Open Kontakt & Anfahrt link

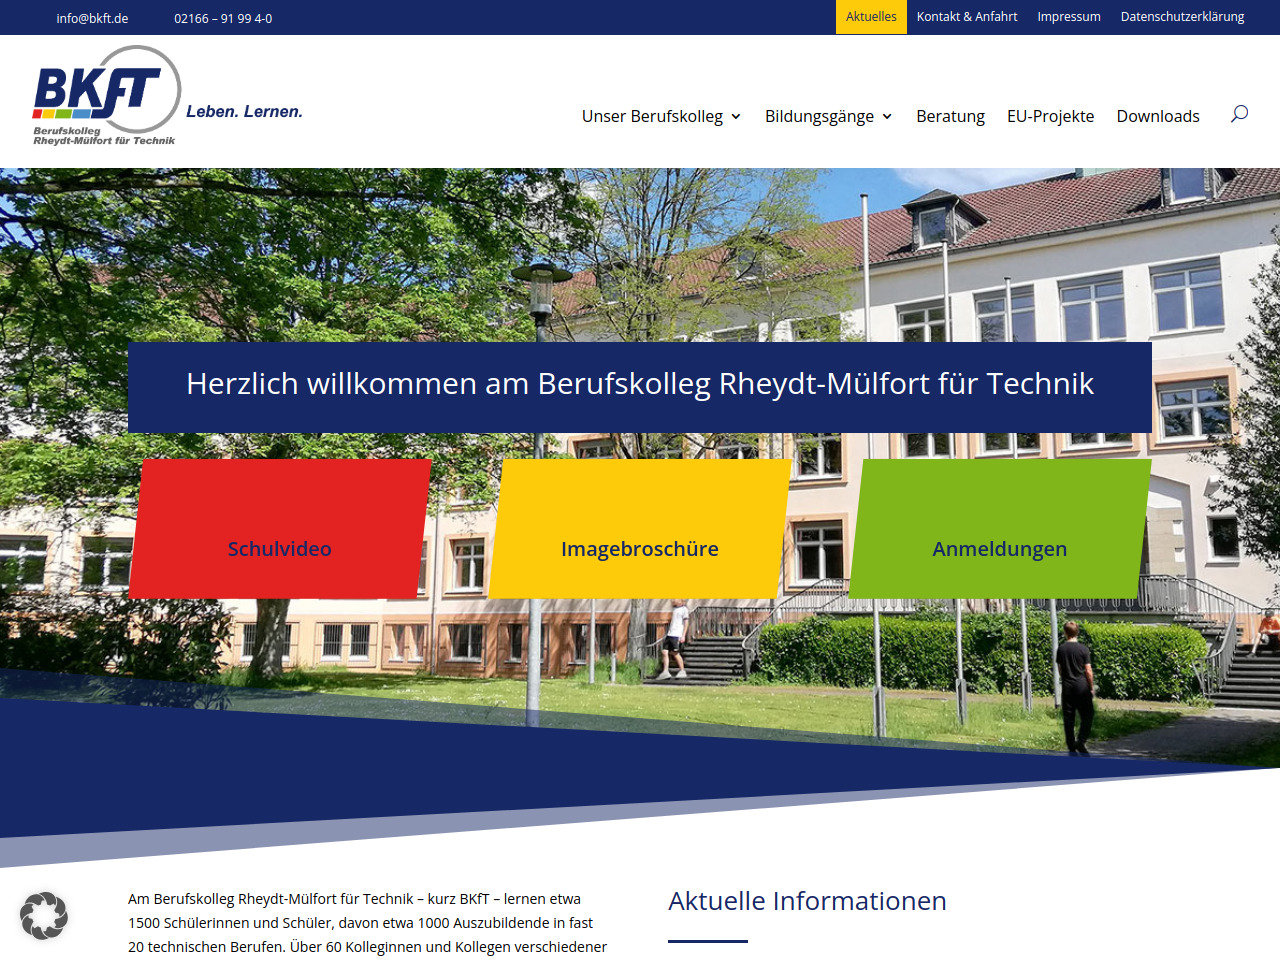click(x=966, y=17)
